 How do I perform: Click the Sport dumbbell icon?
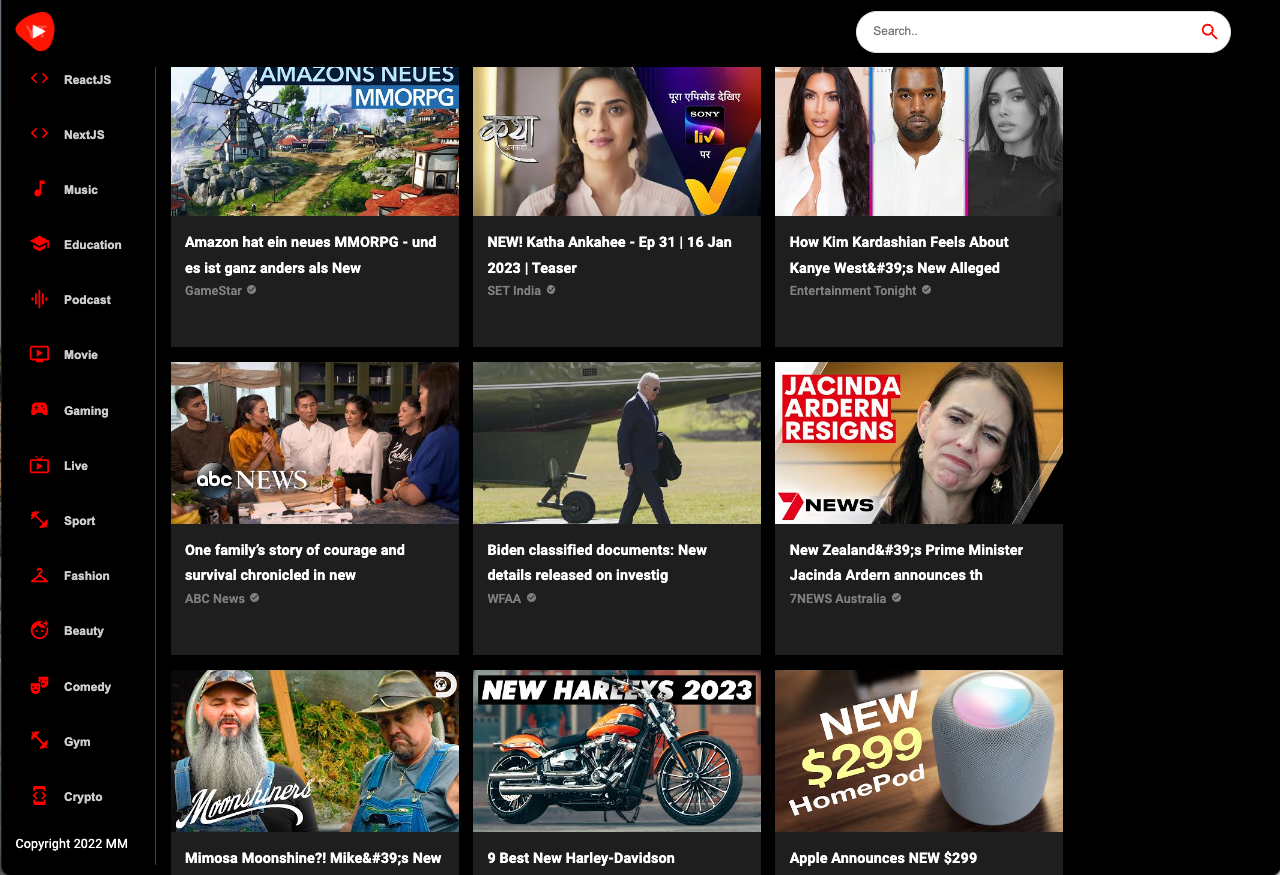pyautogui.click(x=39, y=520)
